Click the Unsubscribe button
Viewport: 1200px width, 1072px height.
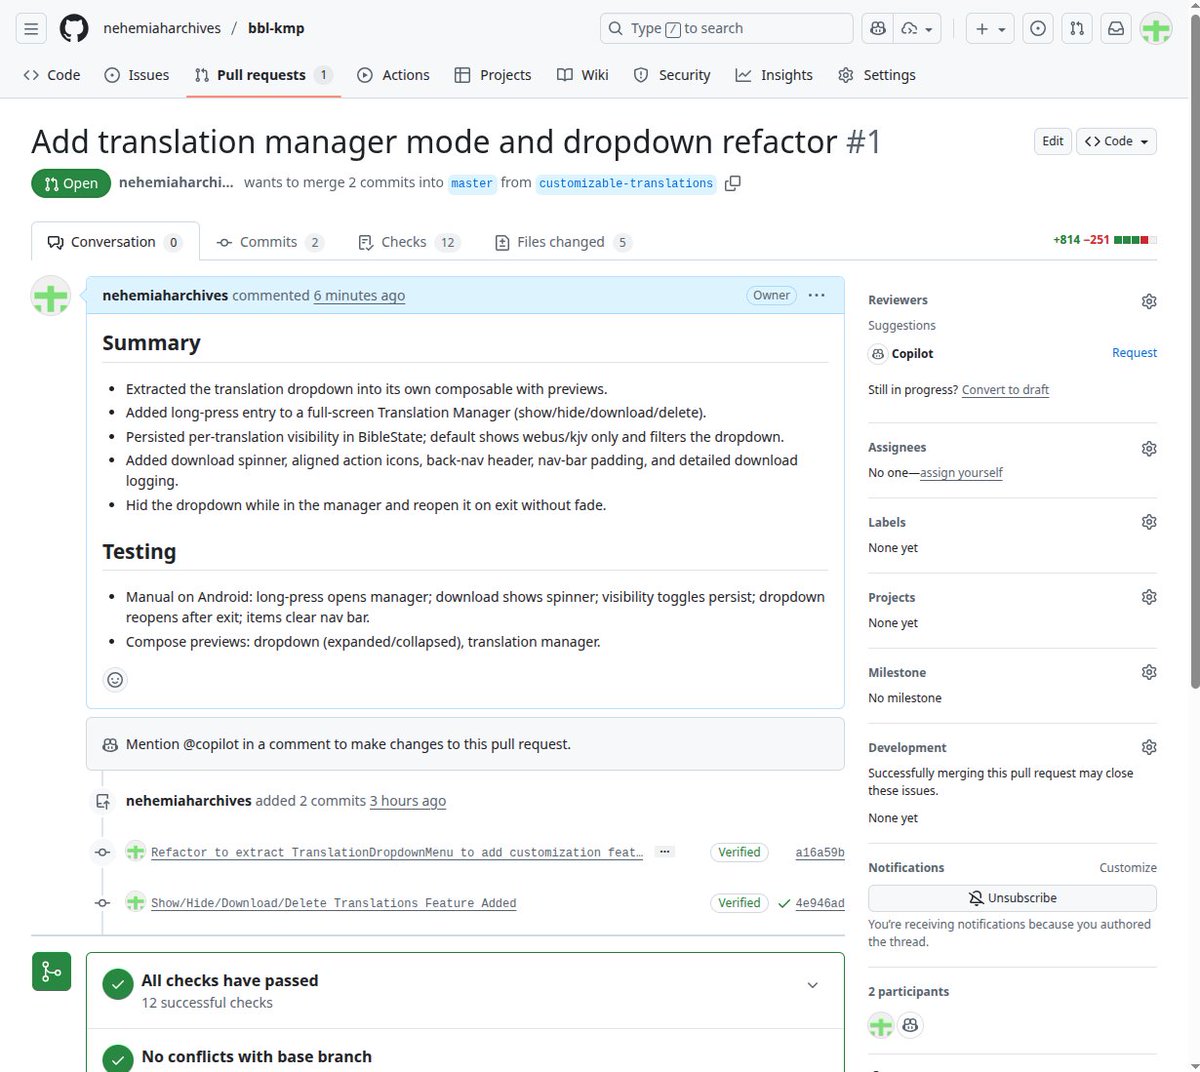[1012, 898]
